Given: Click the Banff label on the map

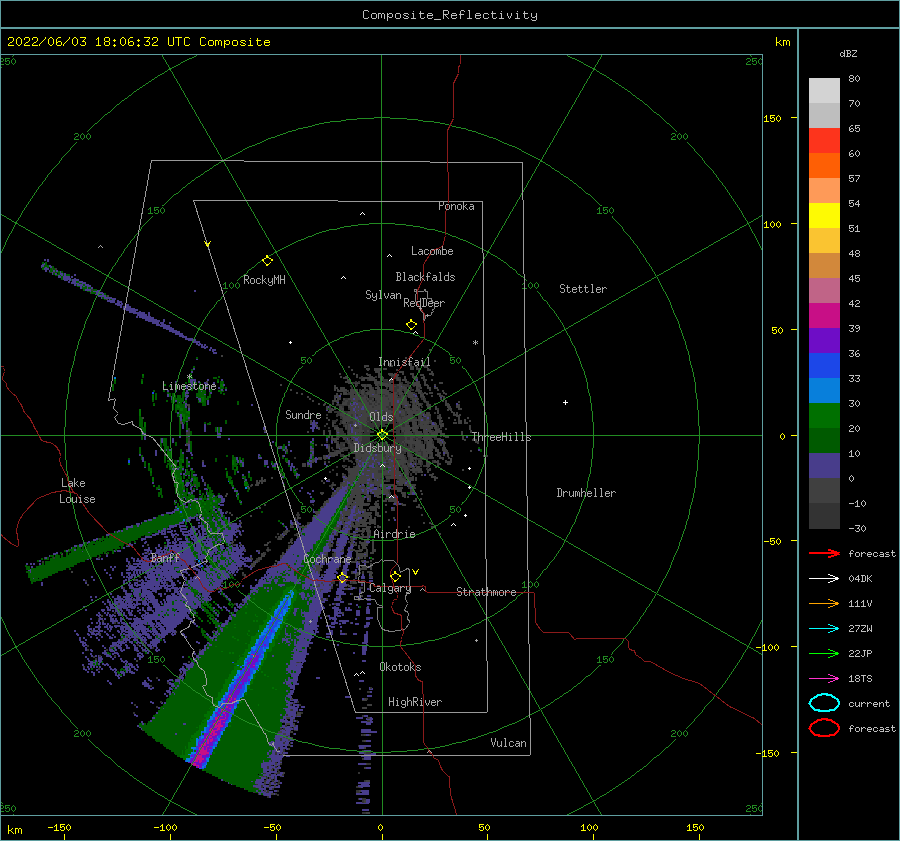Looking at the screenshot, I should coord(165,557).
